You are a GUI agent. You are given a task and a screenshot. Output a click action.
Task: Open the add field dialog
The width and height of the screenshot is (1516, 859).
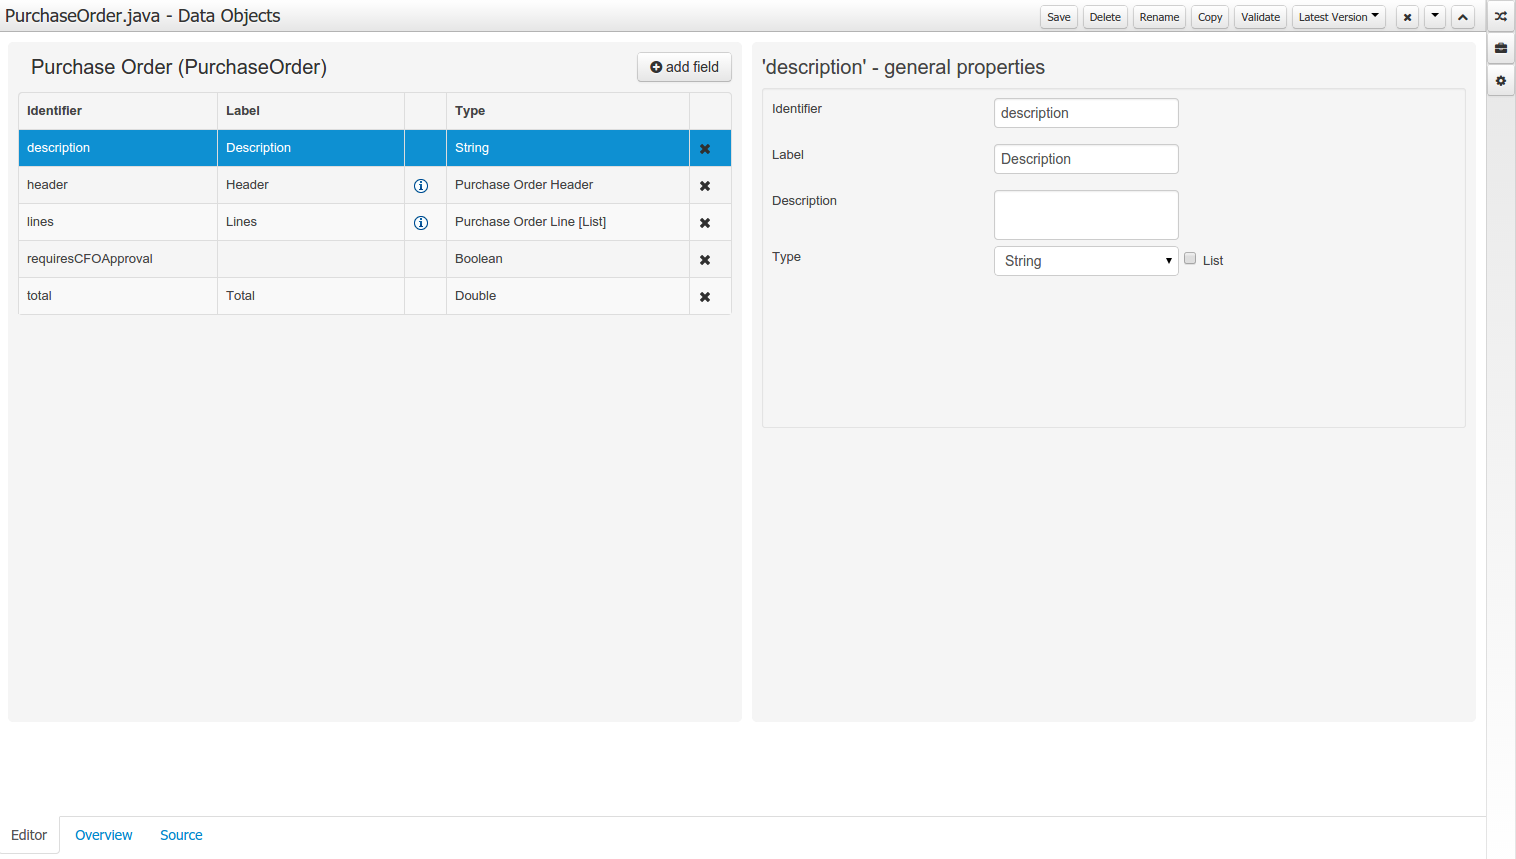[x=684, y=67]
